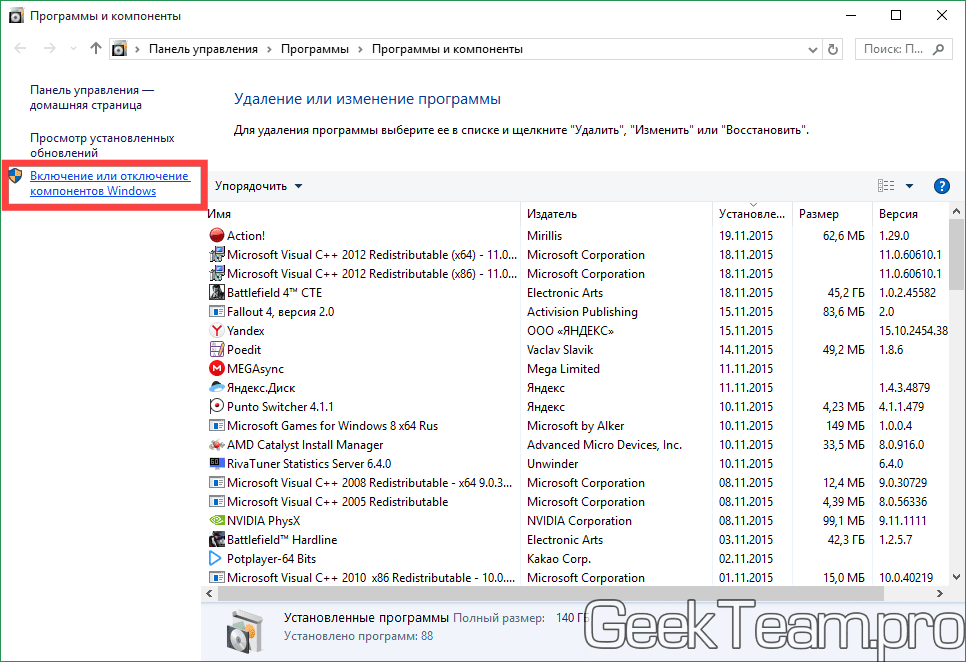The height and width of the screenshot is (662, 966).
Task: Expand the address bar history dropdown
Action: point(810,49)
